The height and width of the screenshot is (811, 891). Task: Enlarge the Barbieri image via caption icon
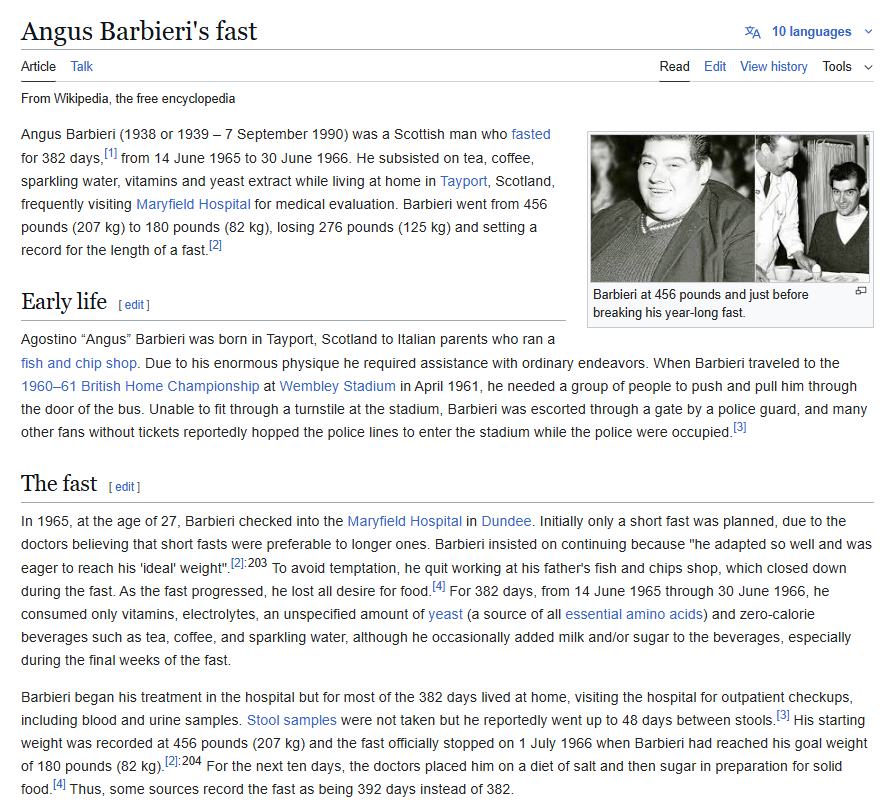tap(861, 291)
